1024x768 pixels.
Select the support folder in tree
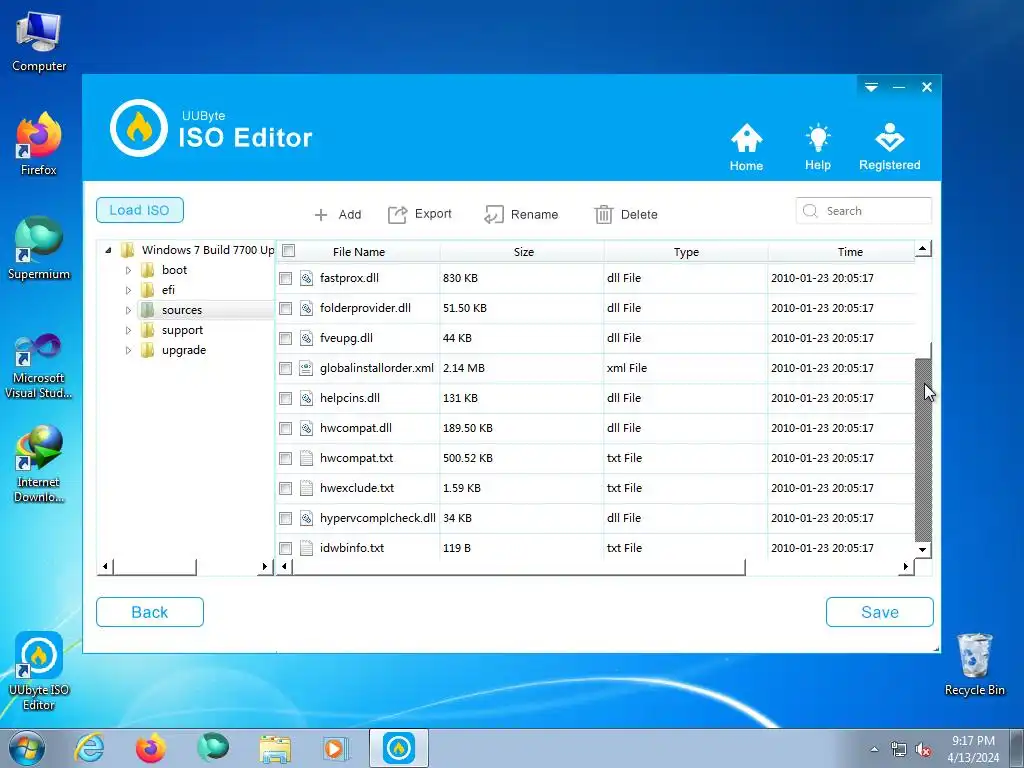(x=182, y=330)
